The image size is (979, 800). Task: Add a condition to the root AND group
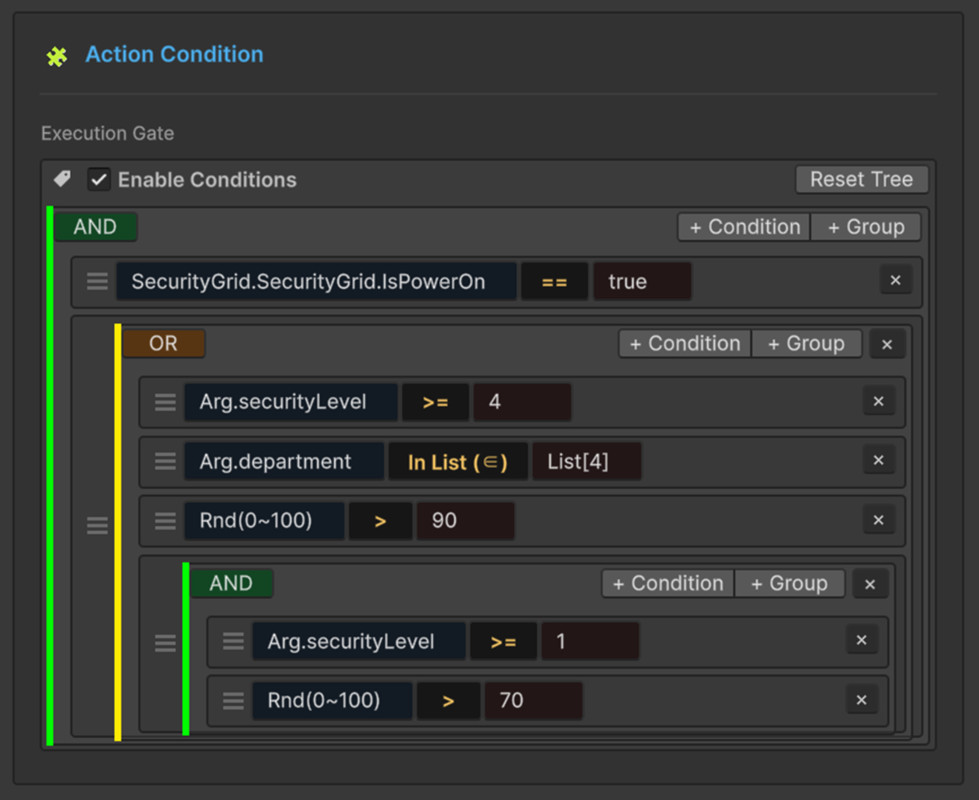click(742, 226)
